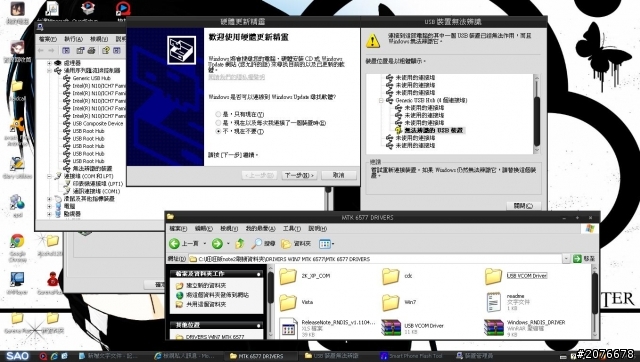Viewport: 640px width, 362px height.
Task: Click the SAO start button
Action: (x=18, y=356)
